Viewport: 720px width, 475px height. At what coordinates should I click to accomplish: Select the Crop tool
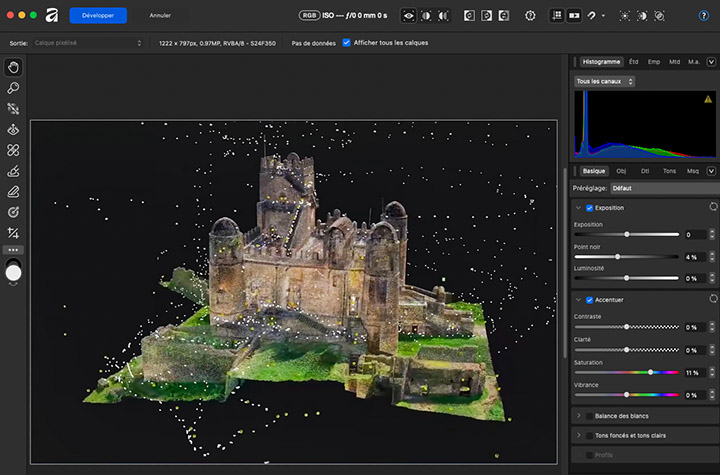click(14, 232)
